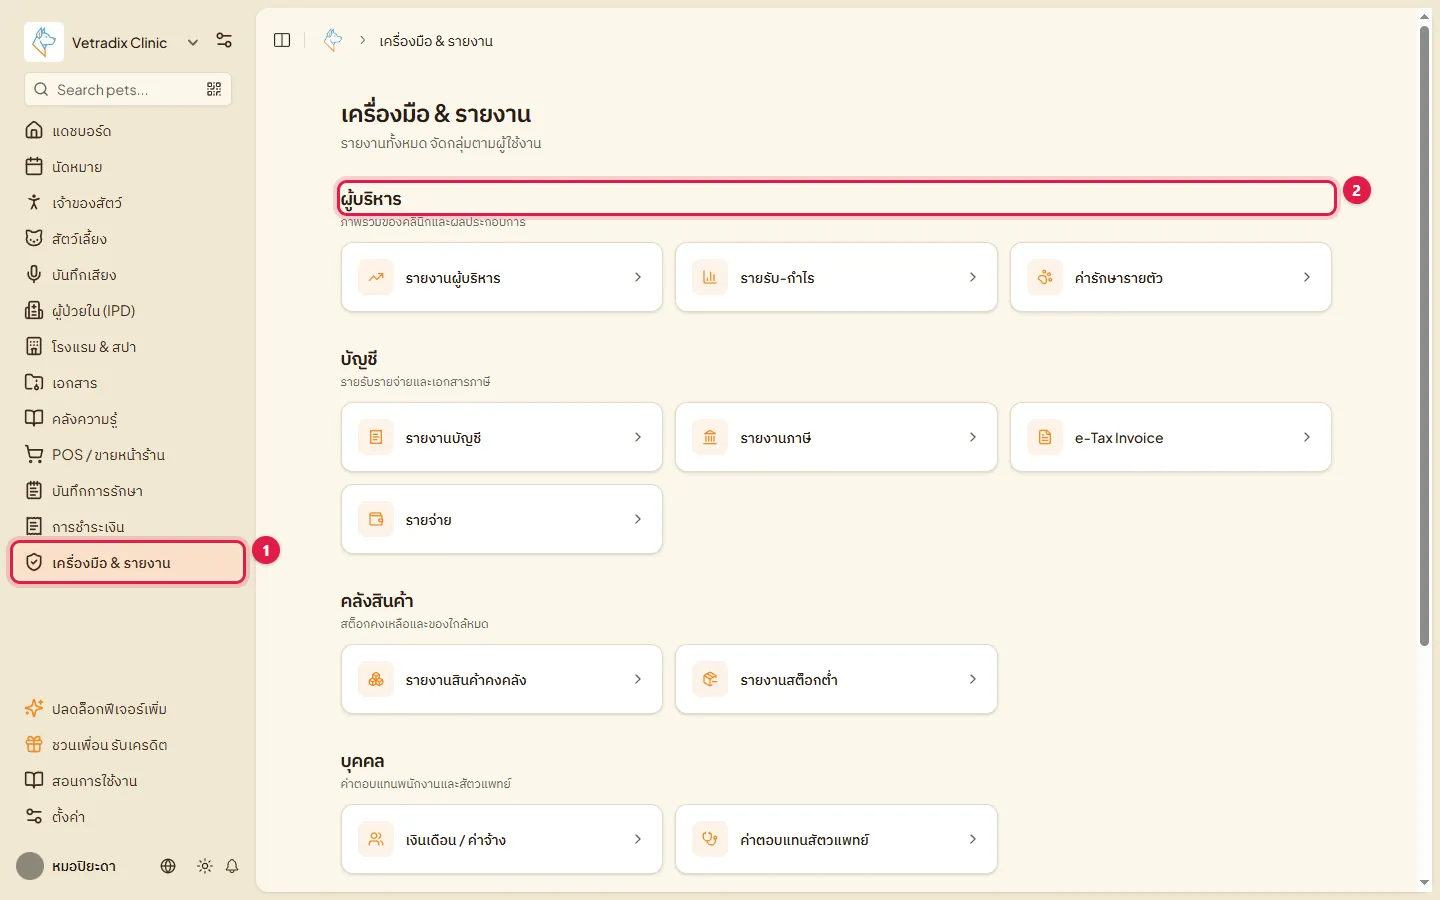Image resolution: width=1440 pixels, height=900 pixels.
Task: Click the หมอปิยะดา user profile
Action: (x=66, y=866)
